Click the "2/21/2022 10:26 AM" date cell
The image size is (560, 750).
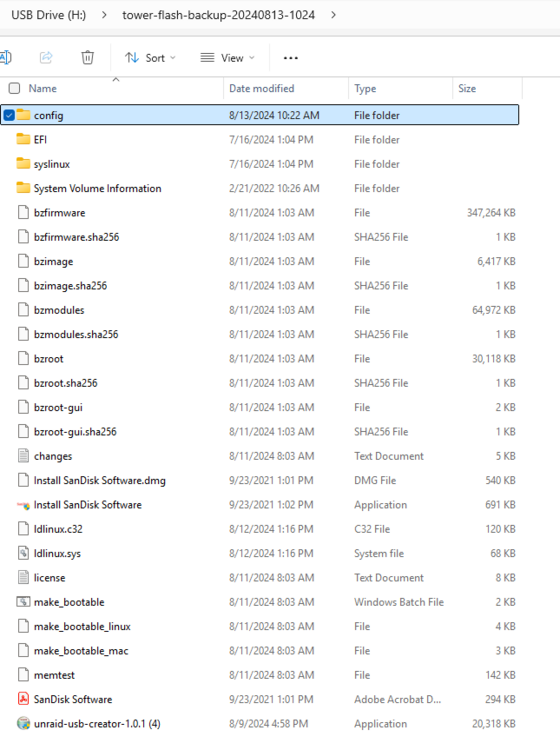coord(274,188)
